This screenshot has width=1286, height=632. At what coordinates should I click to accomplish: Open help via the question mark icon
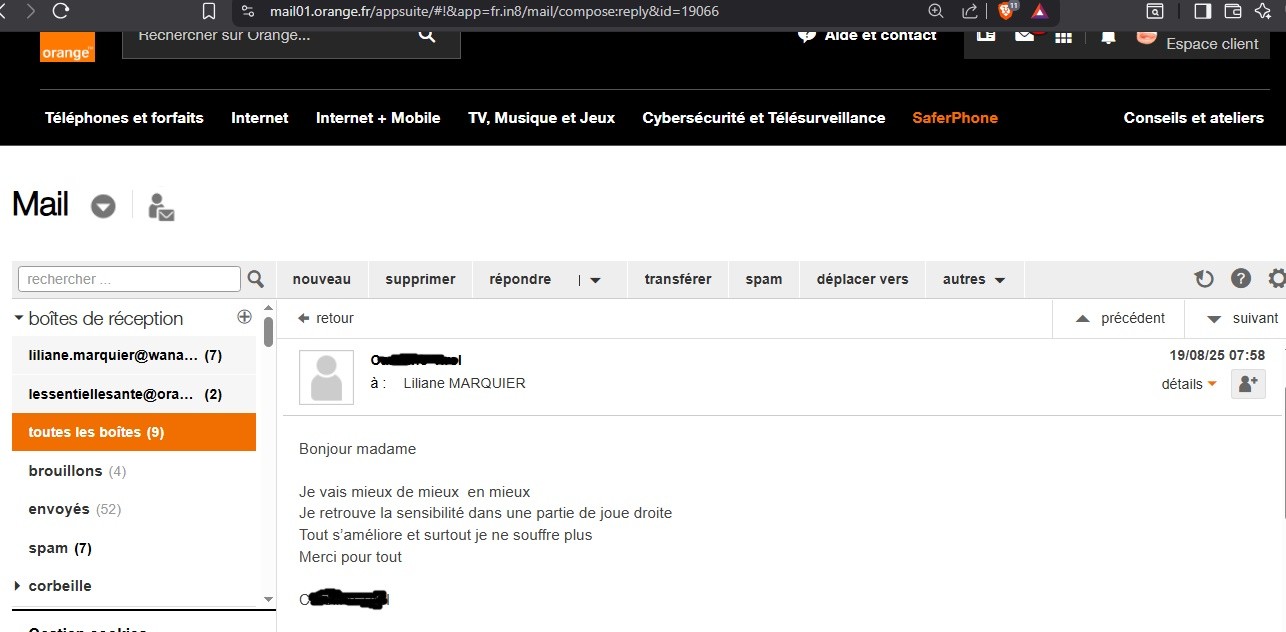pos(1241,279)
